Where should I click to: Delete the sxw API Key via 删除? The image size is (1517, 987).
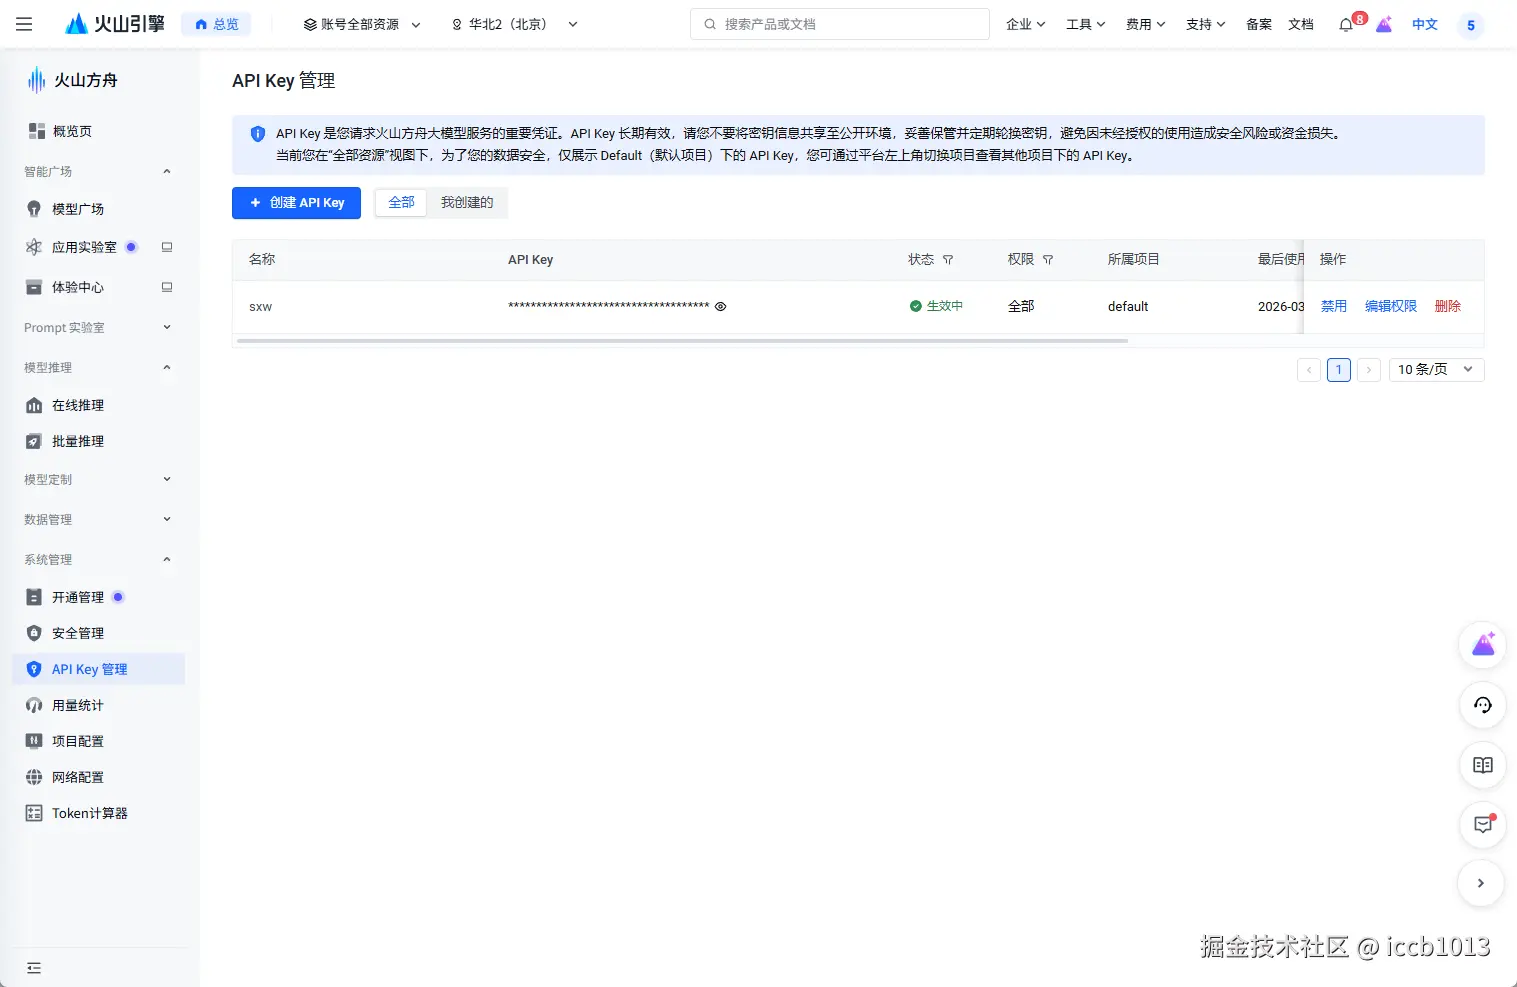point(1447,306)
